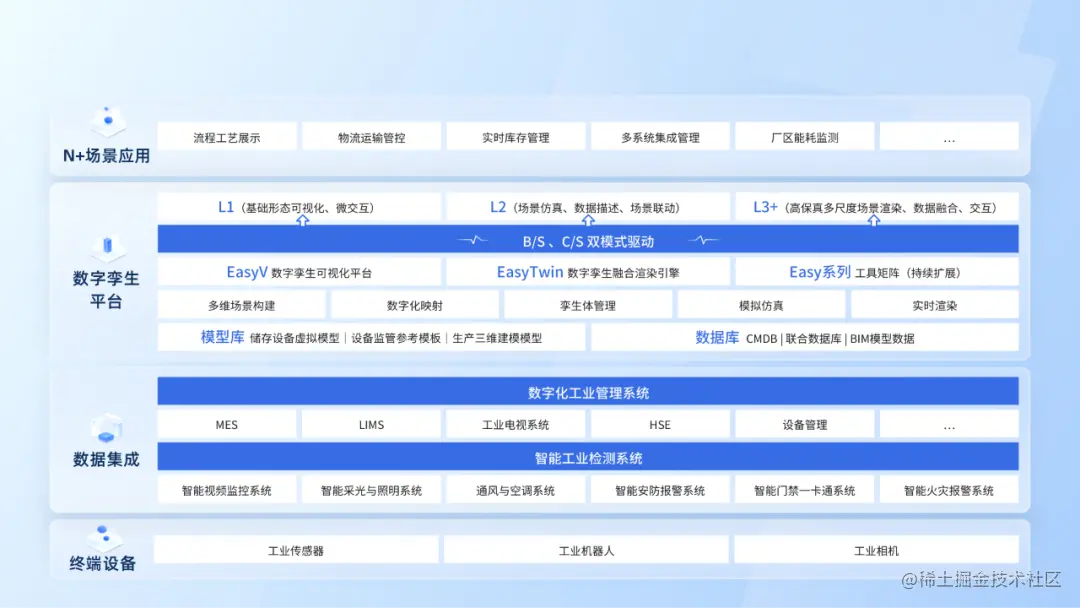Select 智能火灾报警系统

[x=949, y=490]
